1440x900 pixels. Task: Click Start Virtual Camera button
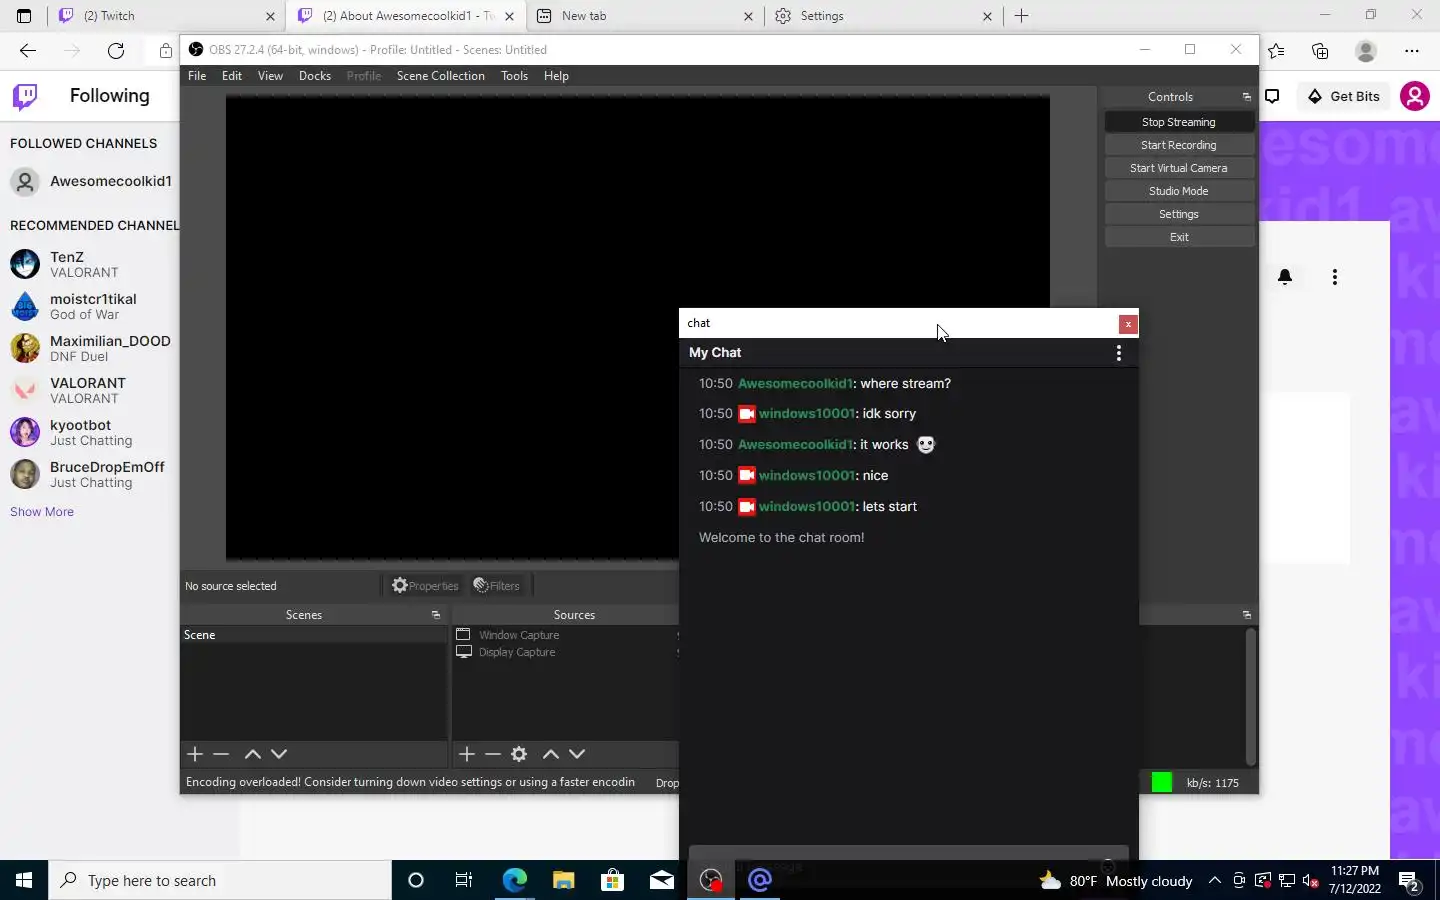1179,168
